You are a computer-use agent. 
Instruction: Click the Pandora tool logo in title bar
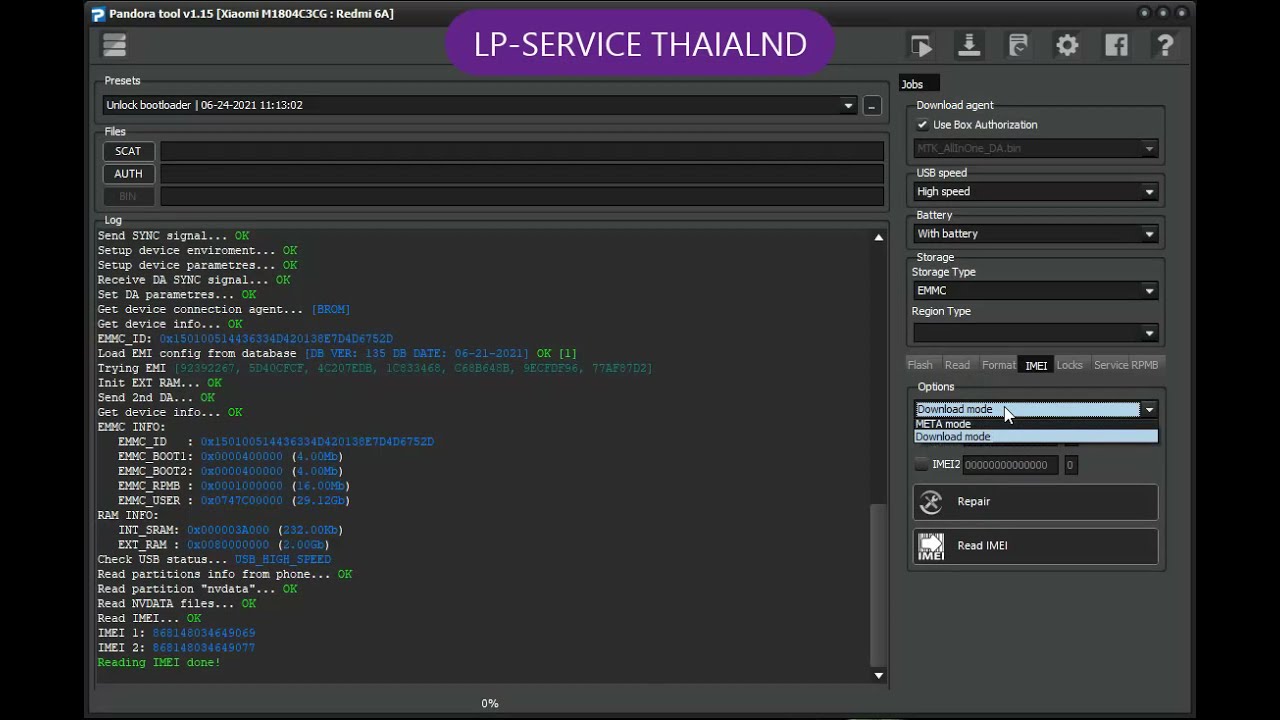pyautogui.click(x=98, y=14)
